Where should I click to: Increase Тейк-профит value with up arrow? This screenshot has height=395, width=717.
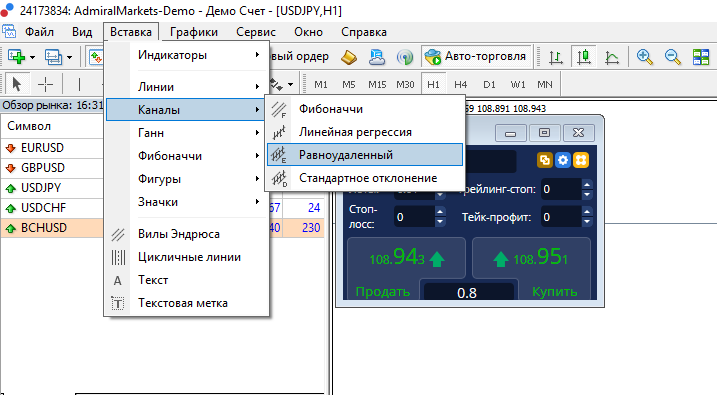(587, 212)
